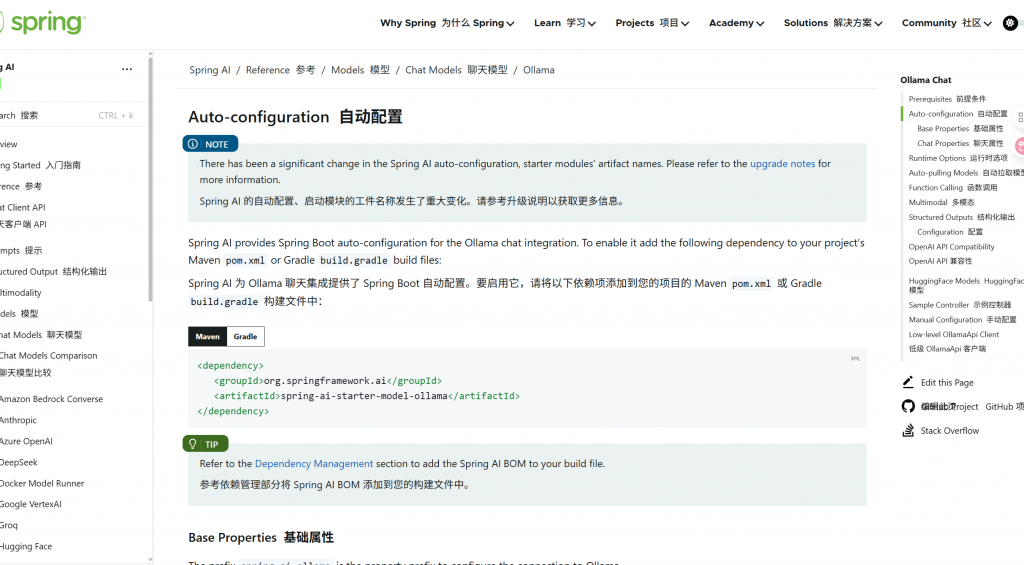Open the upgrade notes link
This screenshot has height=565, width=1024.
click(782, 163)
